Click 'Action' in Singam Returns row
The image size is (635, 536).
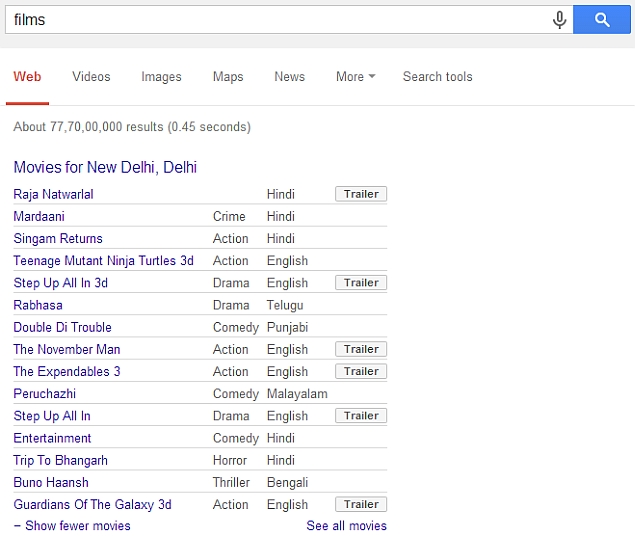click(231, 238)
